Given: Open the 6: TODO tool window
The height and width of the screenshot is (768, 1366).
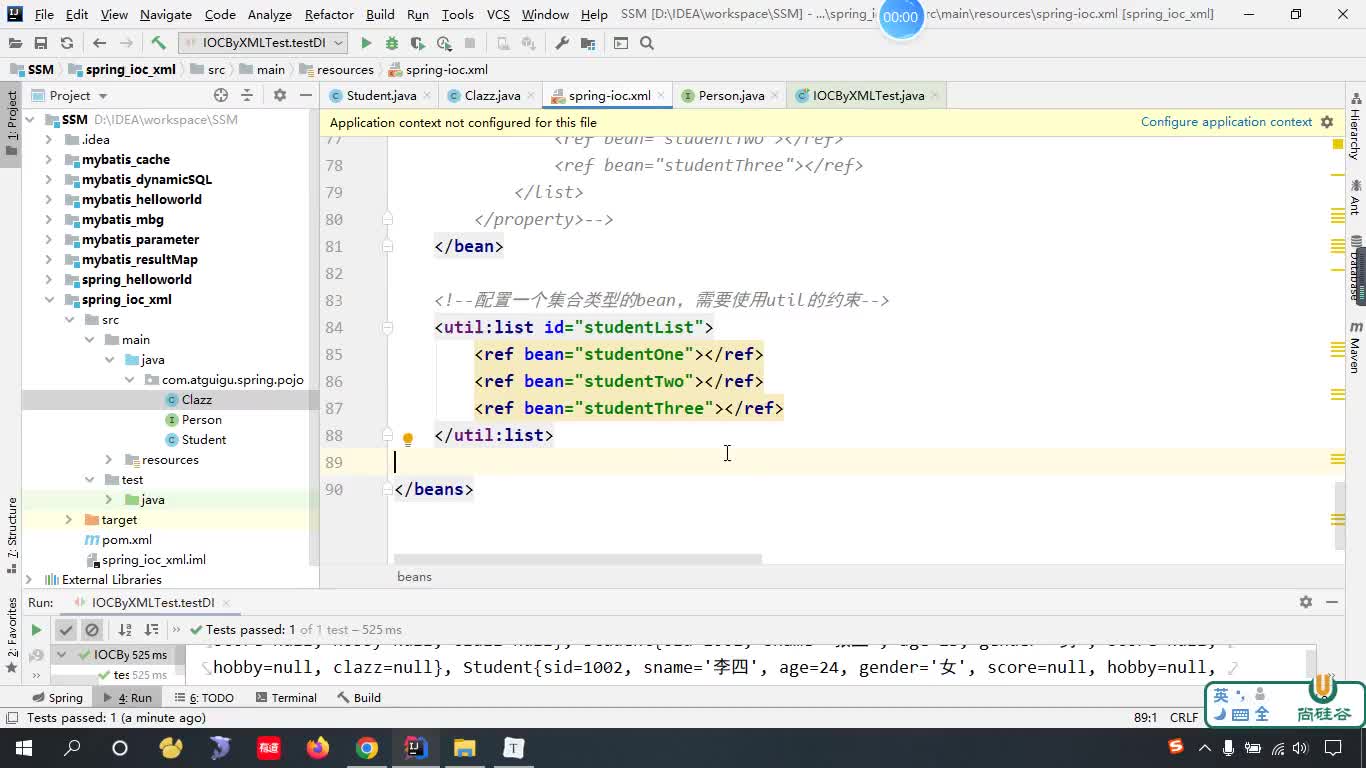Looking at the screenshot, I should (x=204, y=698).
